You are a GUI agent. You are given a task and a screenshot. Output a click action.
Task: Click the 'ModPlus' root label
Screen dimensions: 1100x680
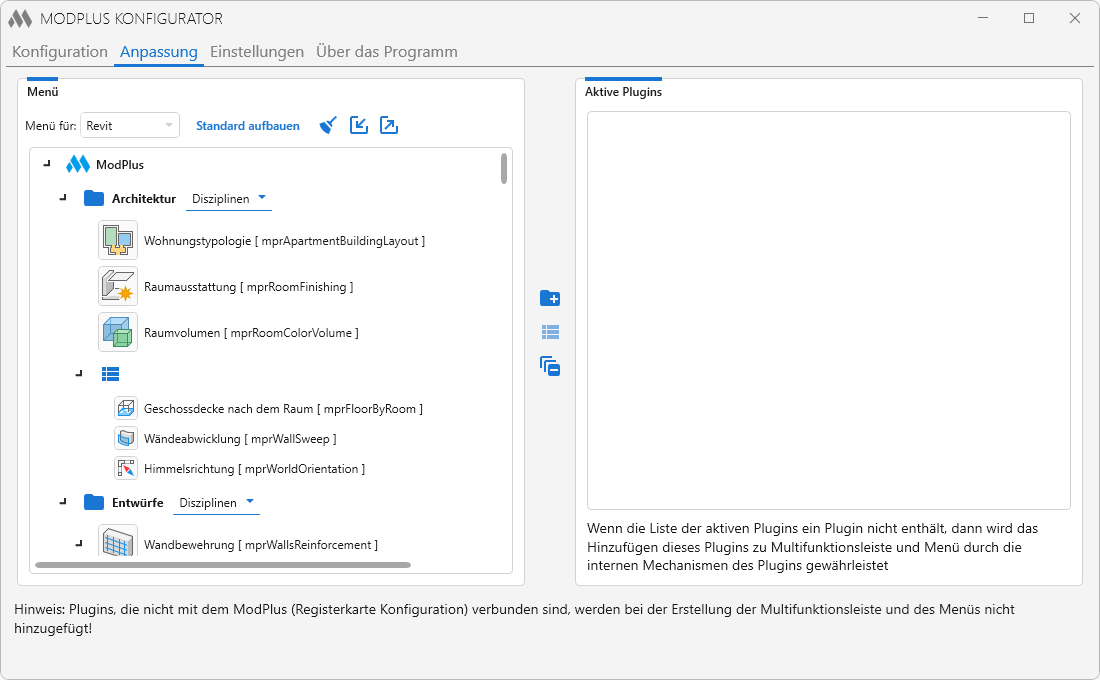(x=120, y=164)
